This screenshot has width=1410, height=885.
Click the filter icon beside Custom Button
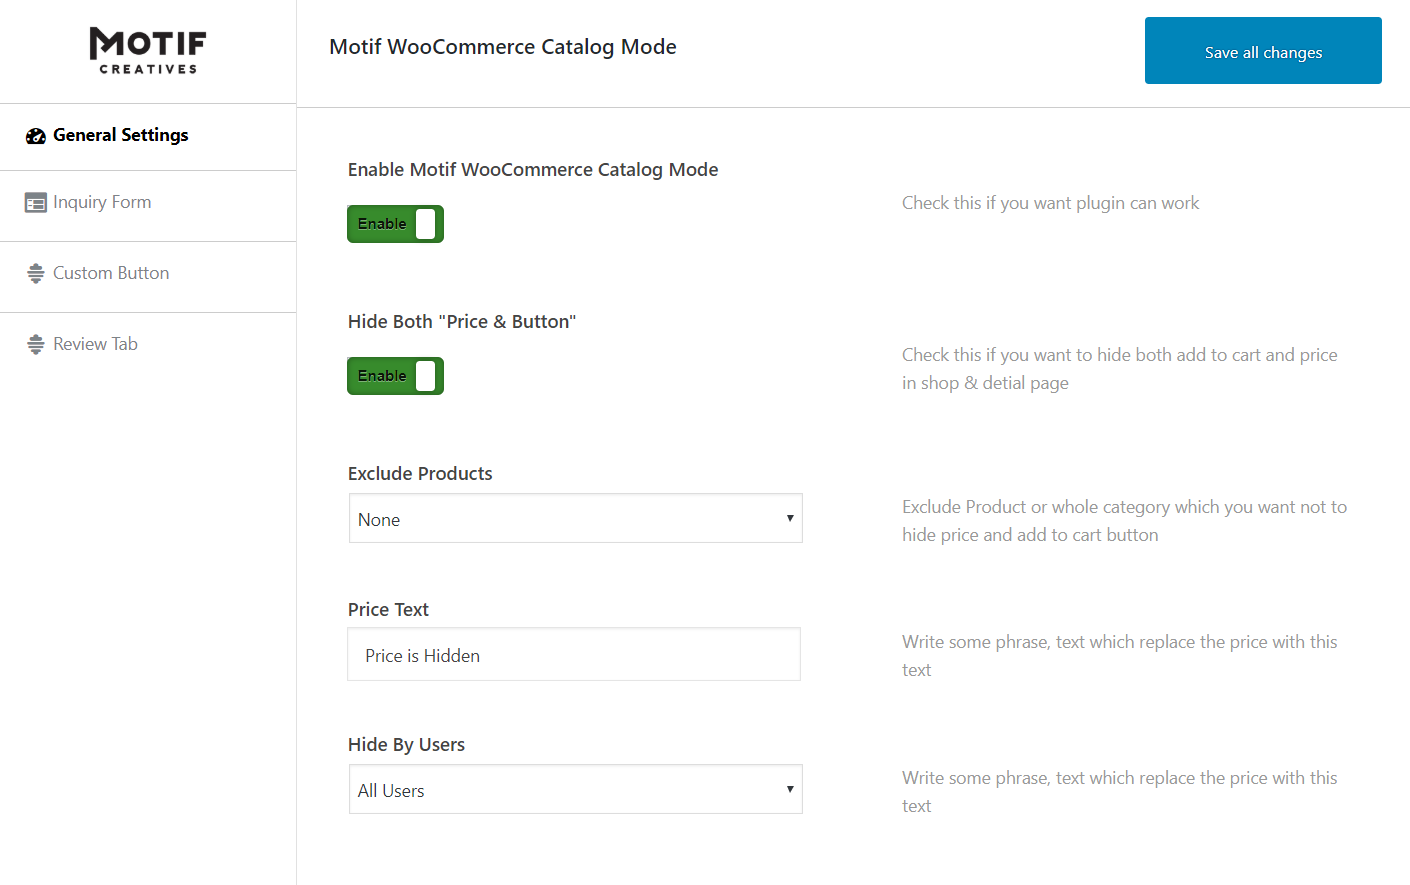coord(36,272)
